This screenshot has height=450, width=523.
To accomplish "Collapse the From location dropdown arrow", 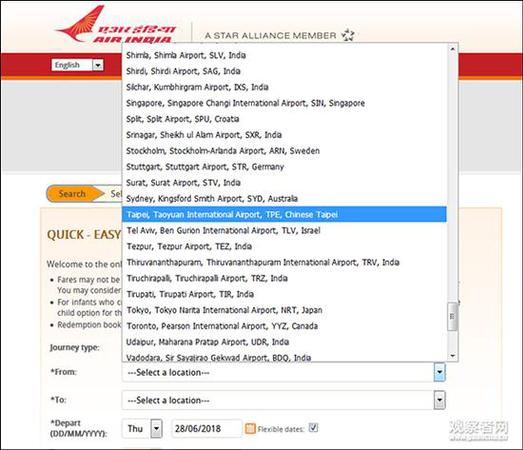I will point(440,372).
